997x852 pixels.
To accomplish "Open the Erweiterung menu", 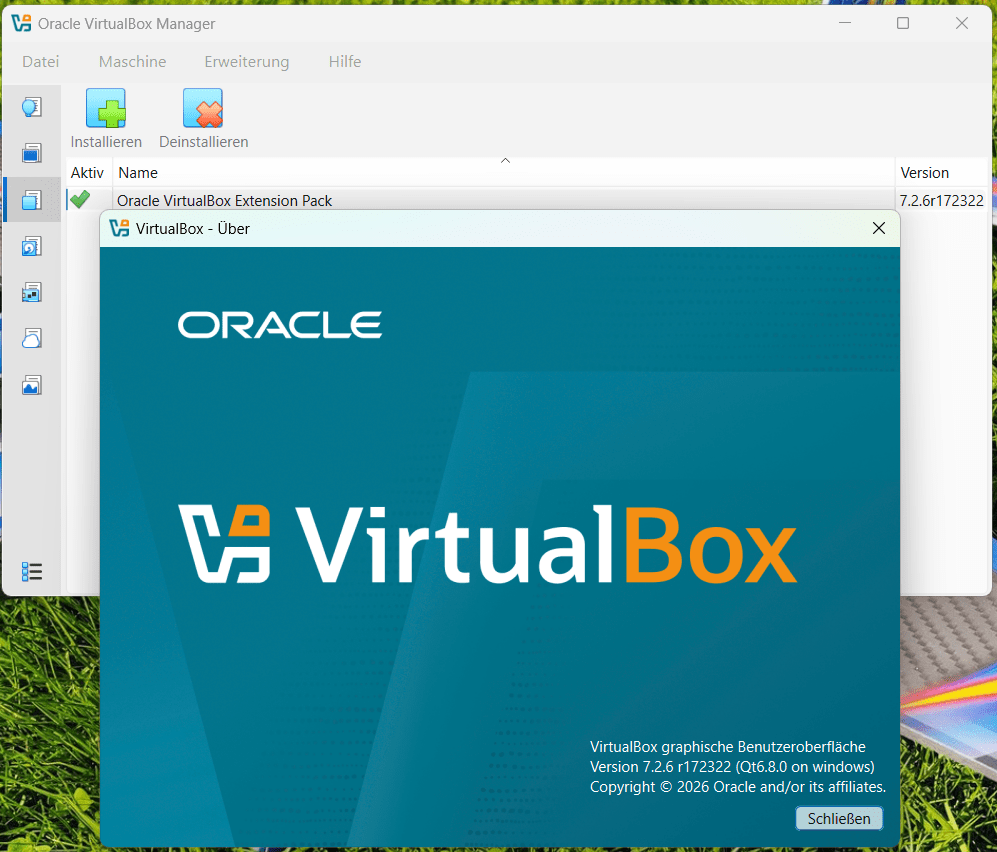I will tap(247, 62).
